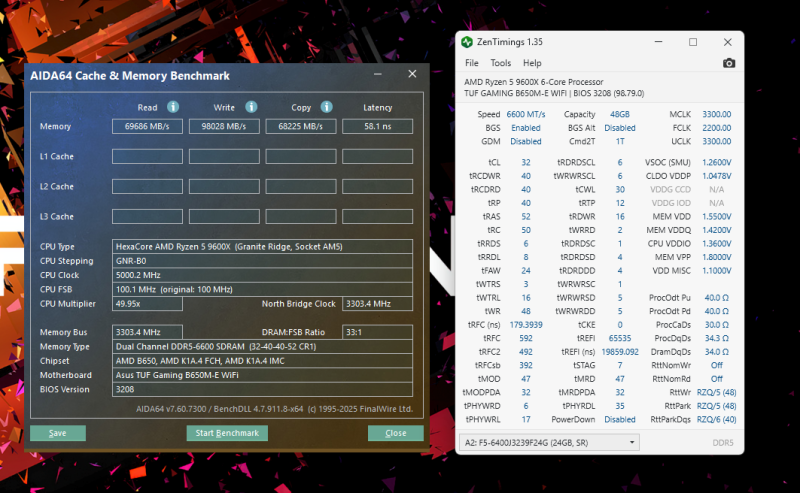Expand the A2 memory module dropdown
Screen dimensions: 800x493
tap(549, 442)
